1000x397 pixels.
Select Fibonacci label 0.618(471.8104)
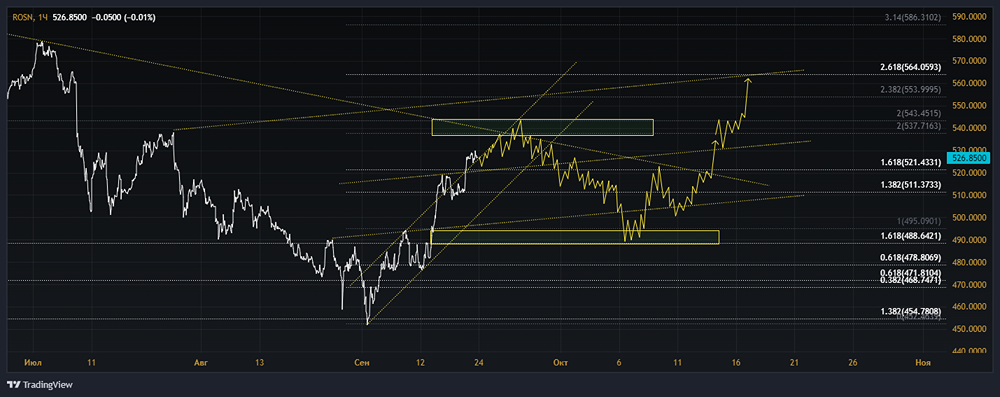pos(910,273)
